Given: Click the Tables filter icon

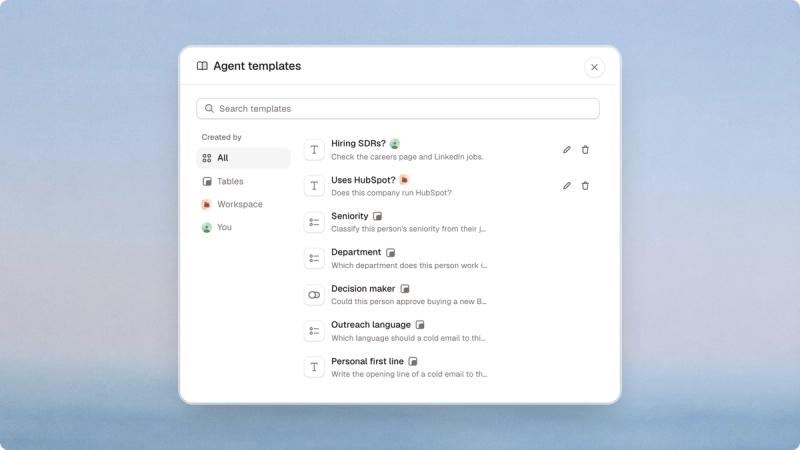Looking at the screenshot, I should (x=207, y=181).
